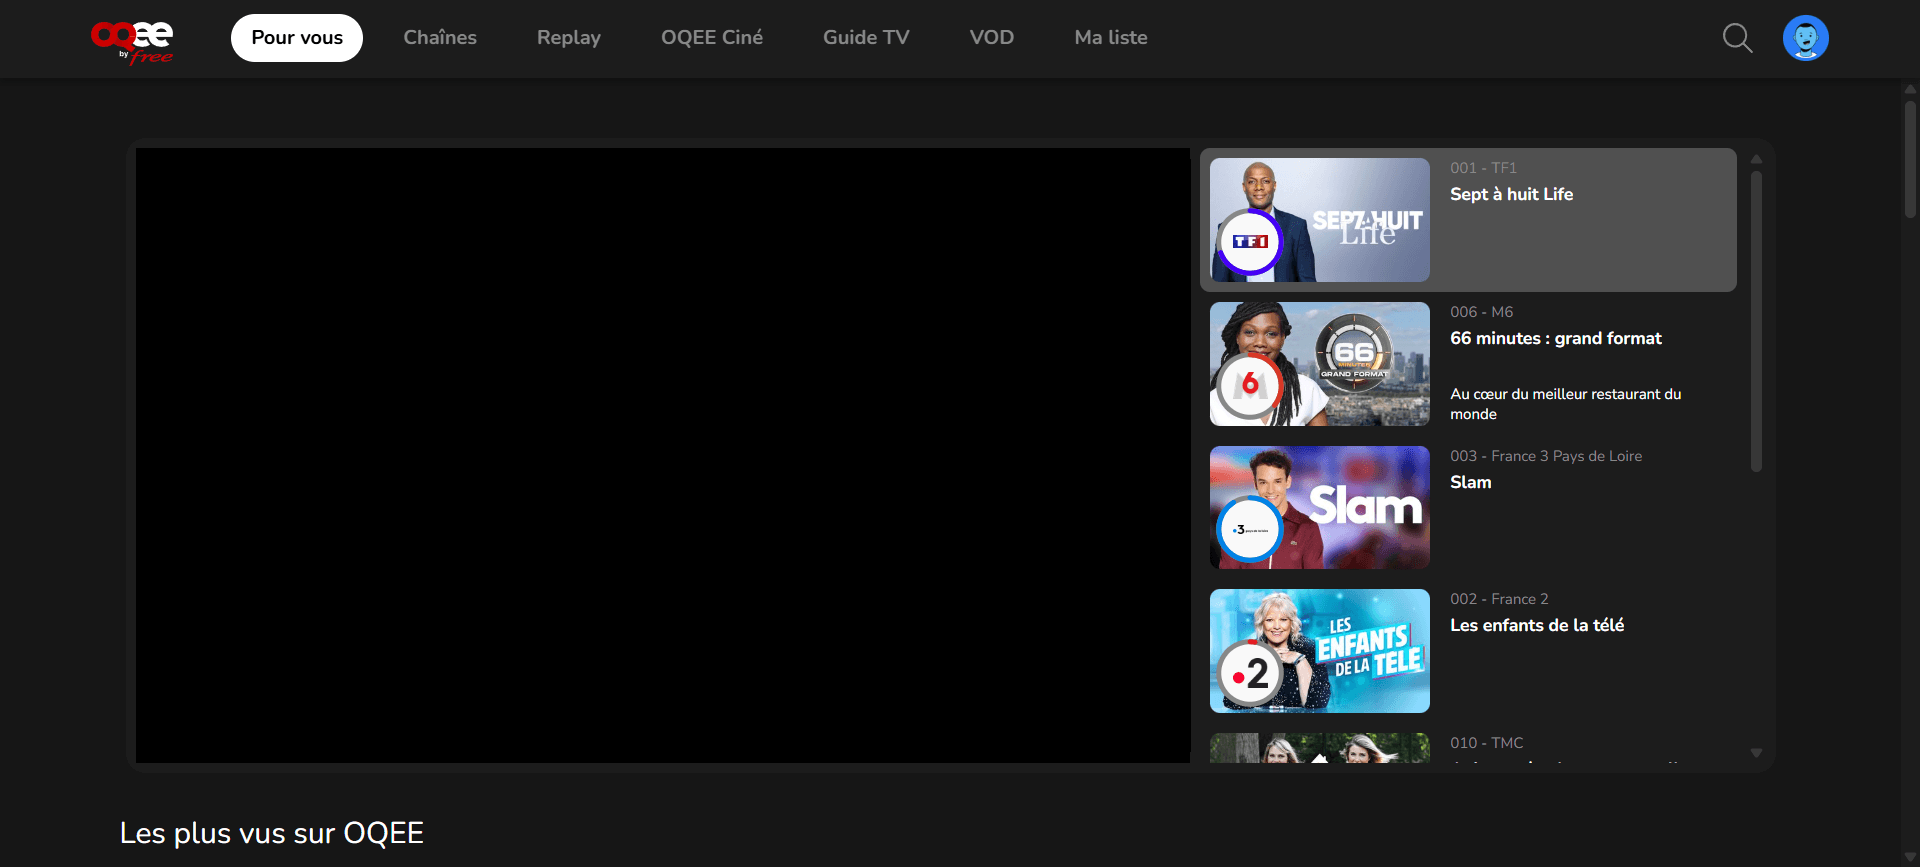Click the 001 - TF1 channel label
Viewport: 1920px width, 867px height.
[1483, 168]
